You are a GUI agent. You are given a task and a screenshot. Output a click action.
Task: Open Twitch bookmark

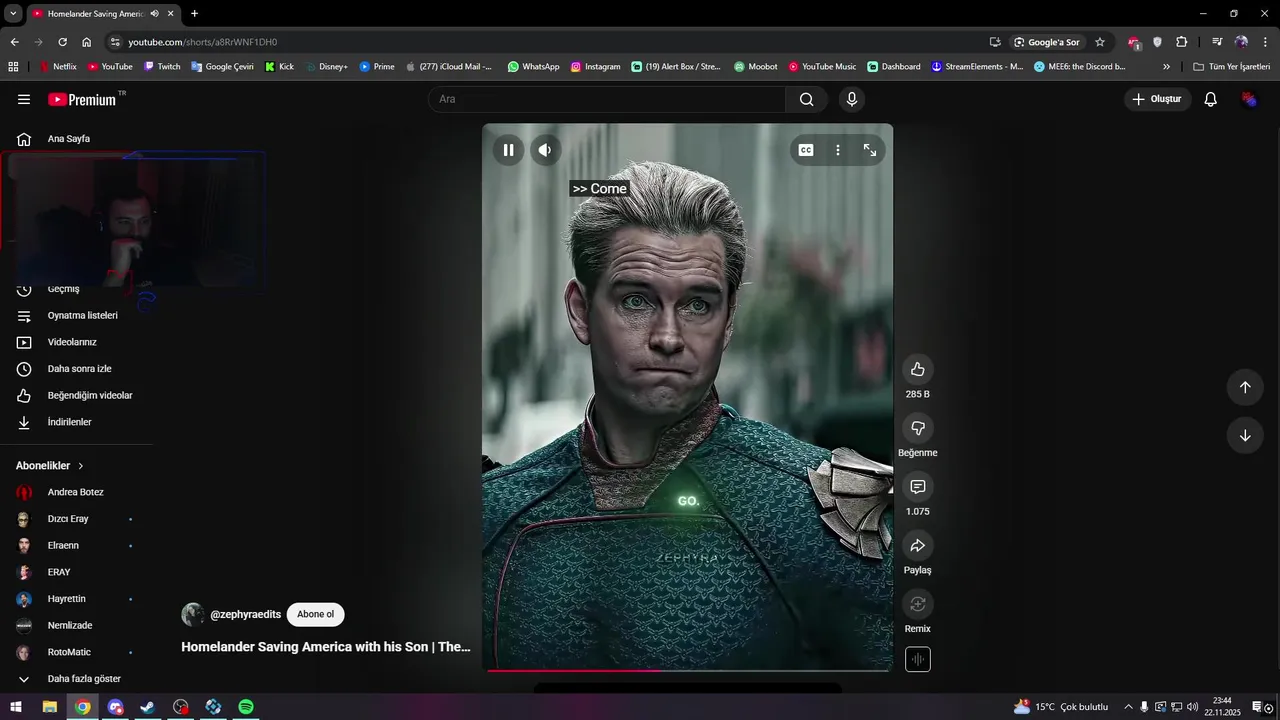[162, 66]
